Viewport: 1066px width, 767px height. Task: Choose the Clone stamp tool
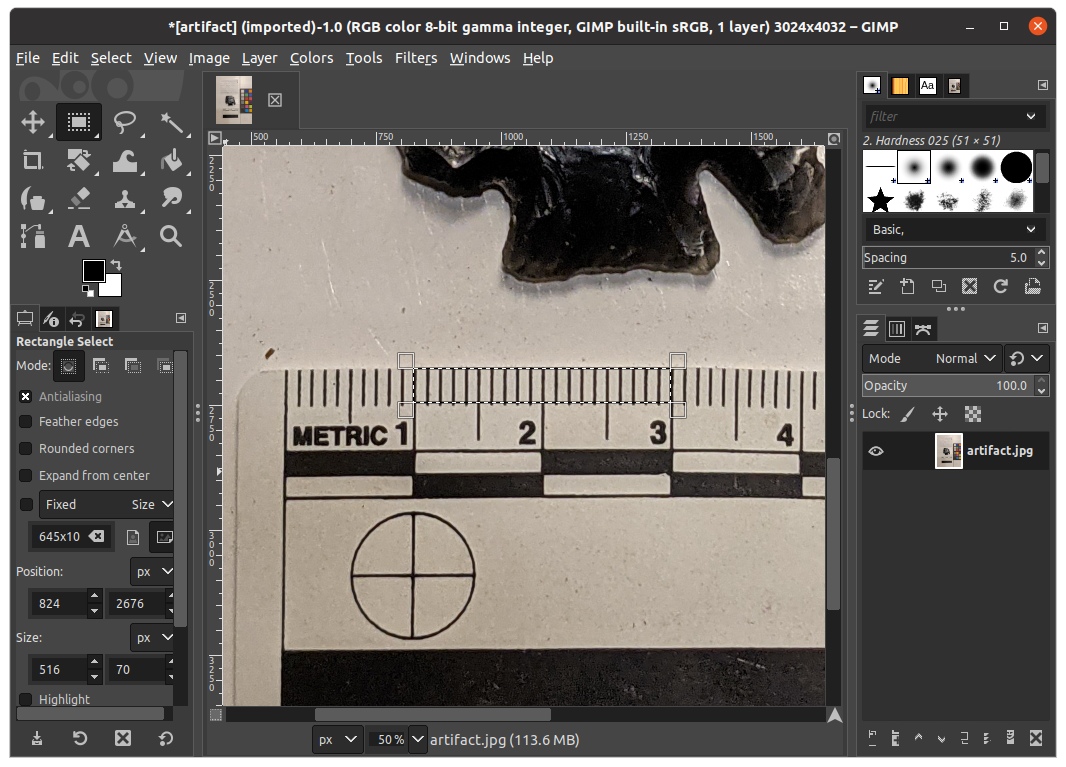coord(125,199)
